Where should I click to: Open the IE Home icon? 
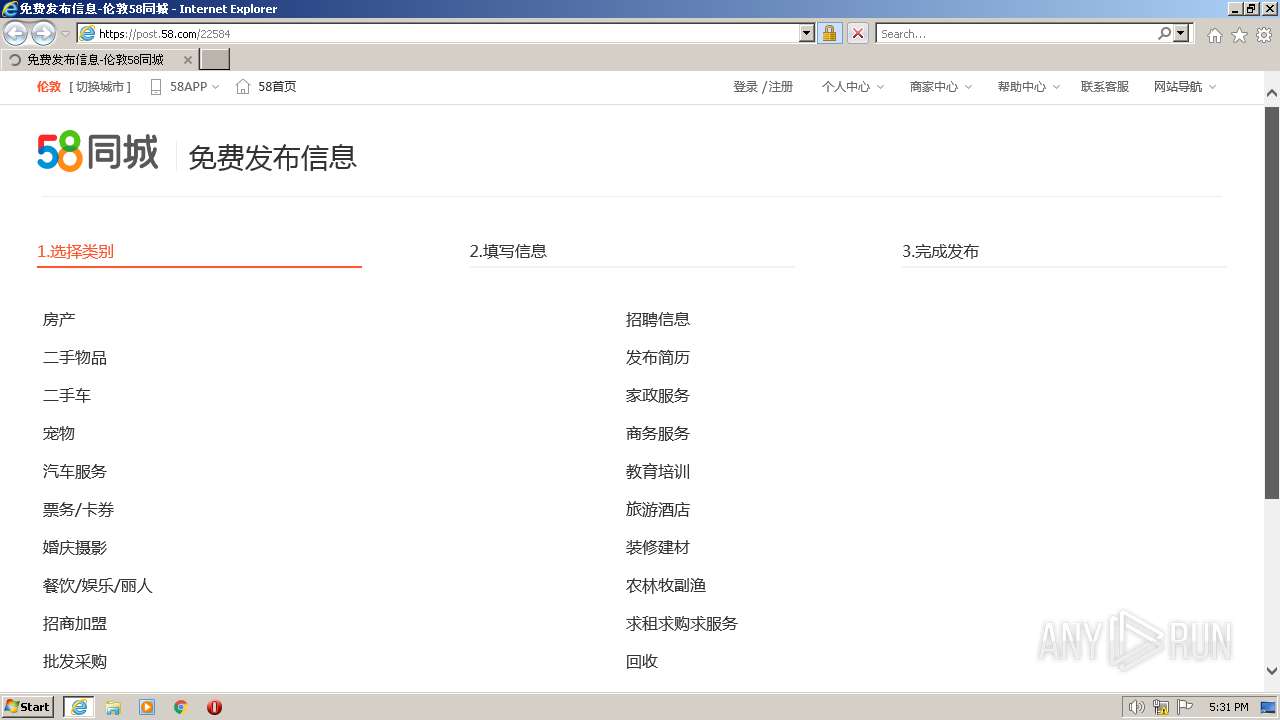[1214, 35]
